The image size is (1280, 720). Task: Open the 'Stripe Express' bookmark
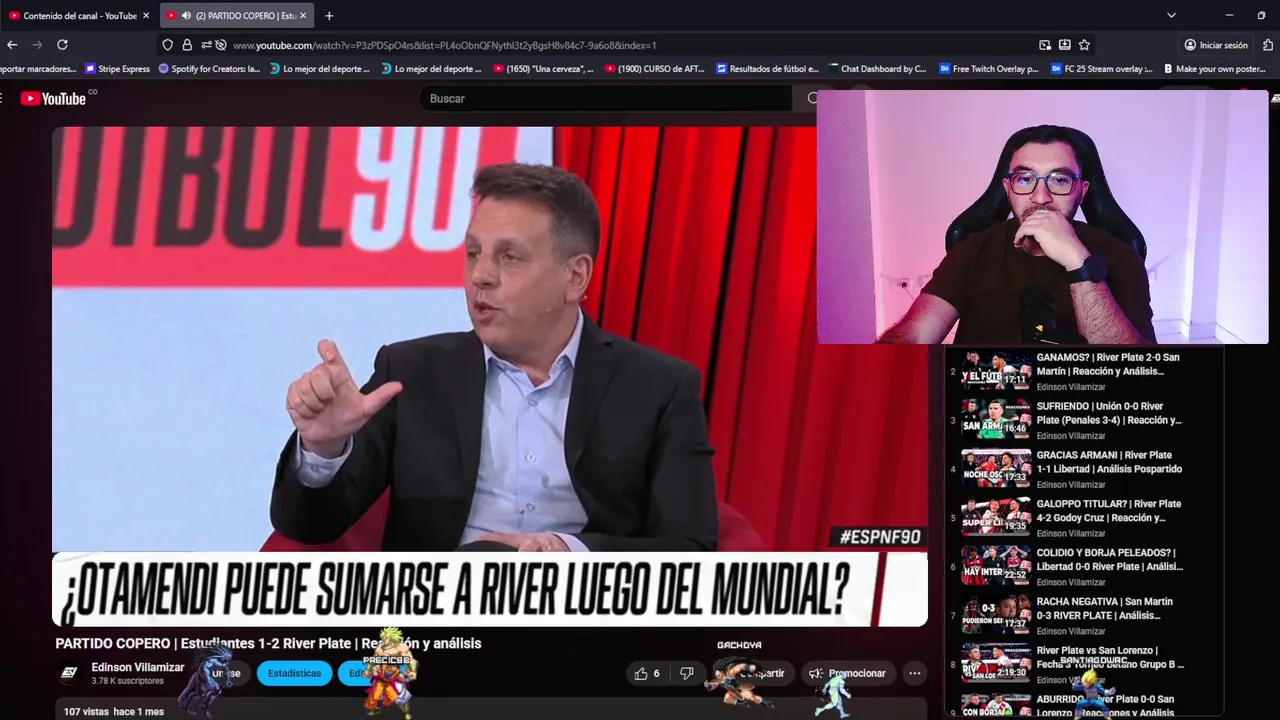(118, 69)
